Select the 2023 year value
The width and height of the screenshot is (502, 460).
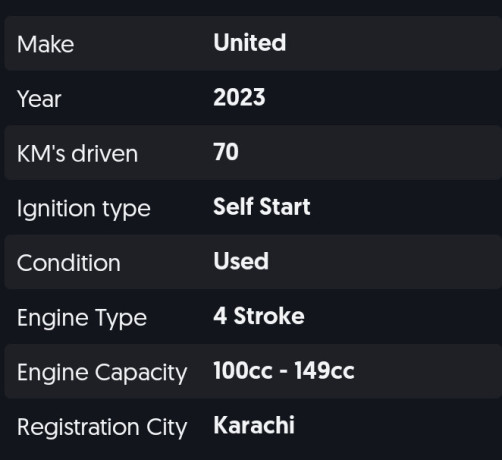pos(239,97)
